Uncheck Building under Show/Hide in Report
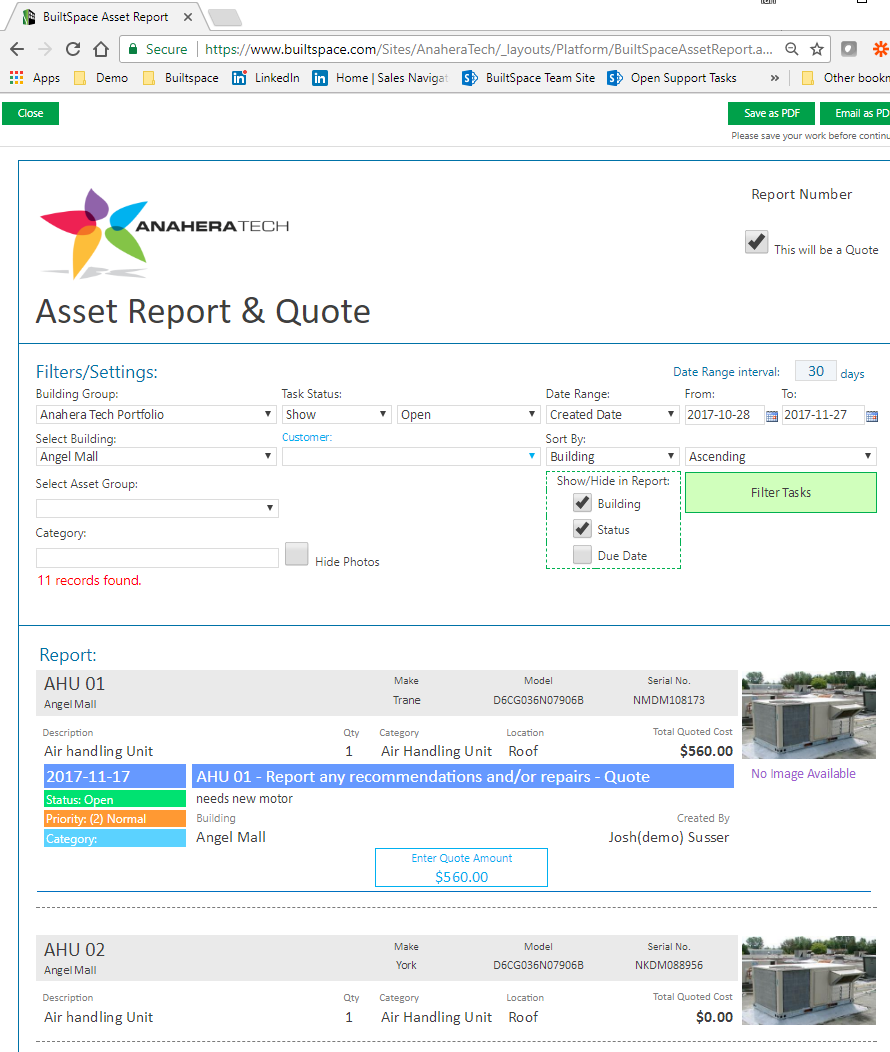The width and height of the screenshot is (890, 1052). tap(582, 503)
